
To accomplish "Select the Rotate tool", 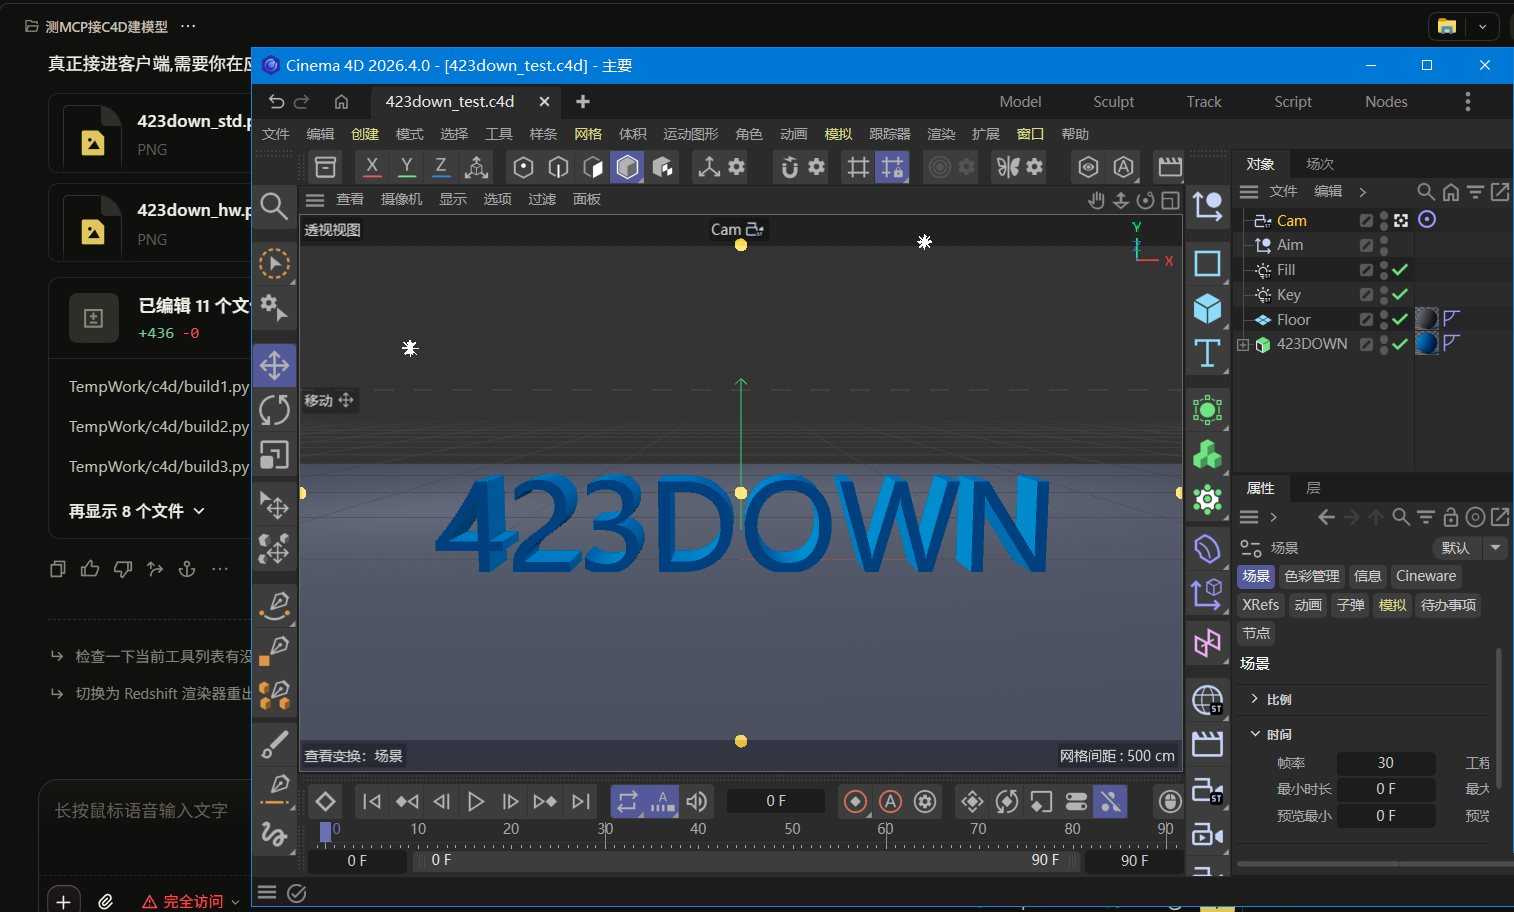I will point(274,410).
